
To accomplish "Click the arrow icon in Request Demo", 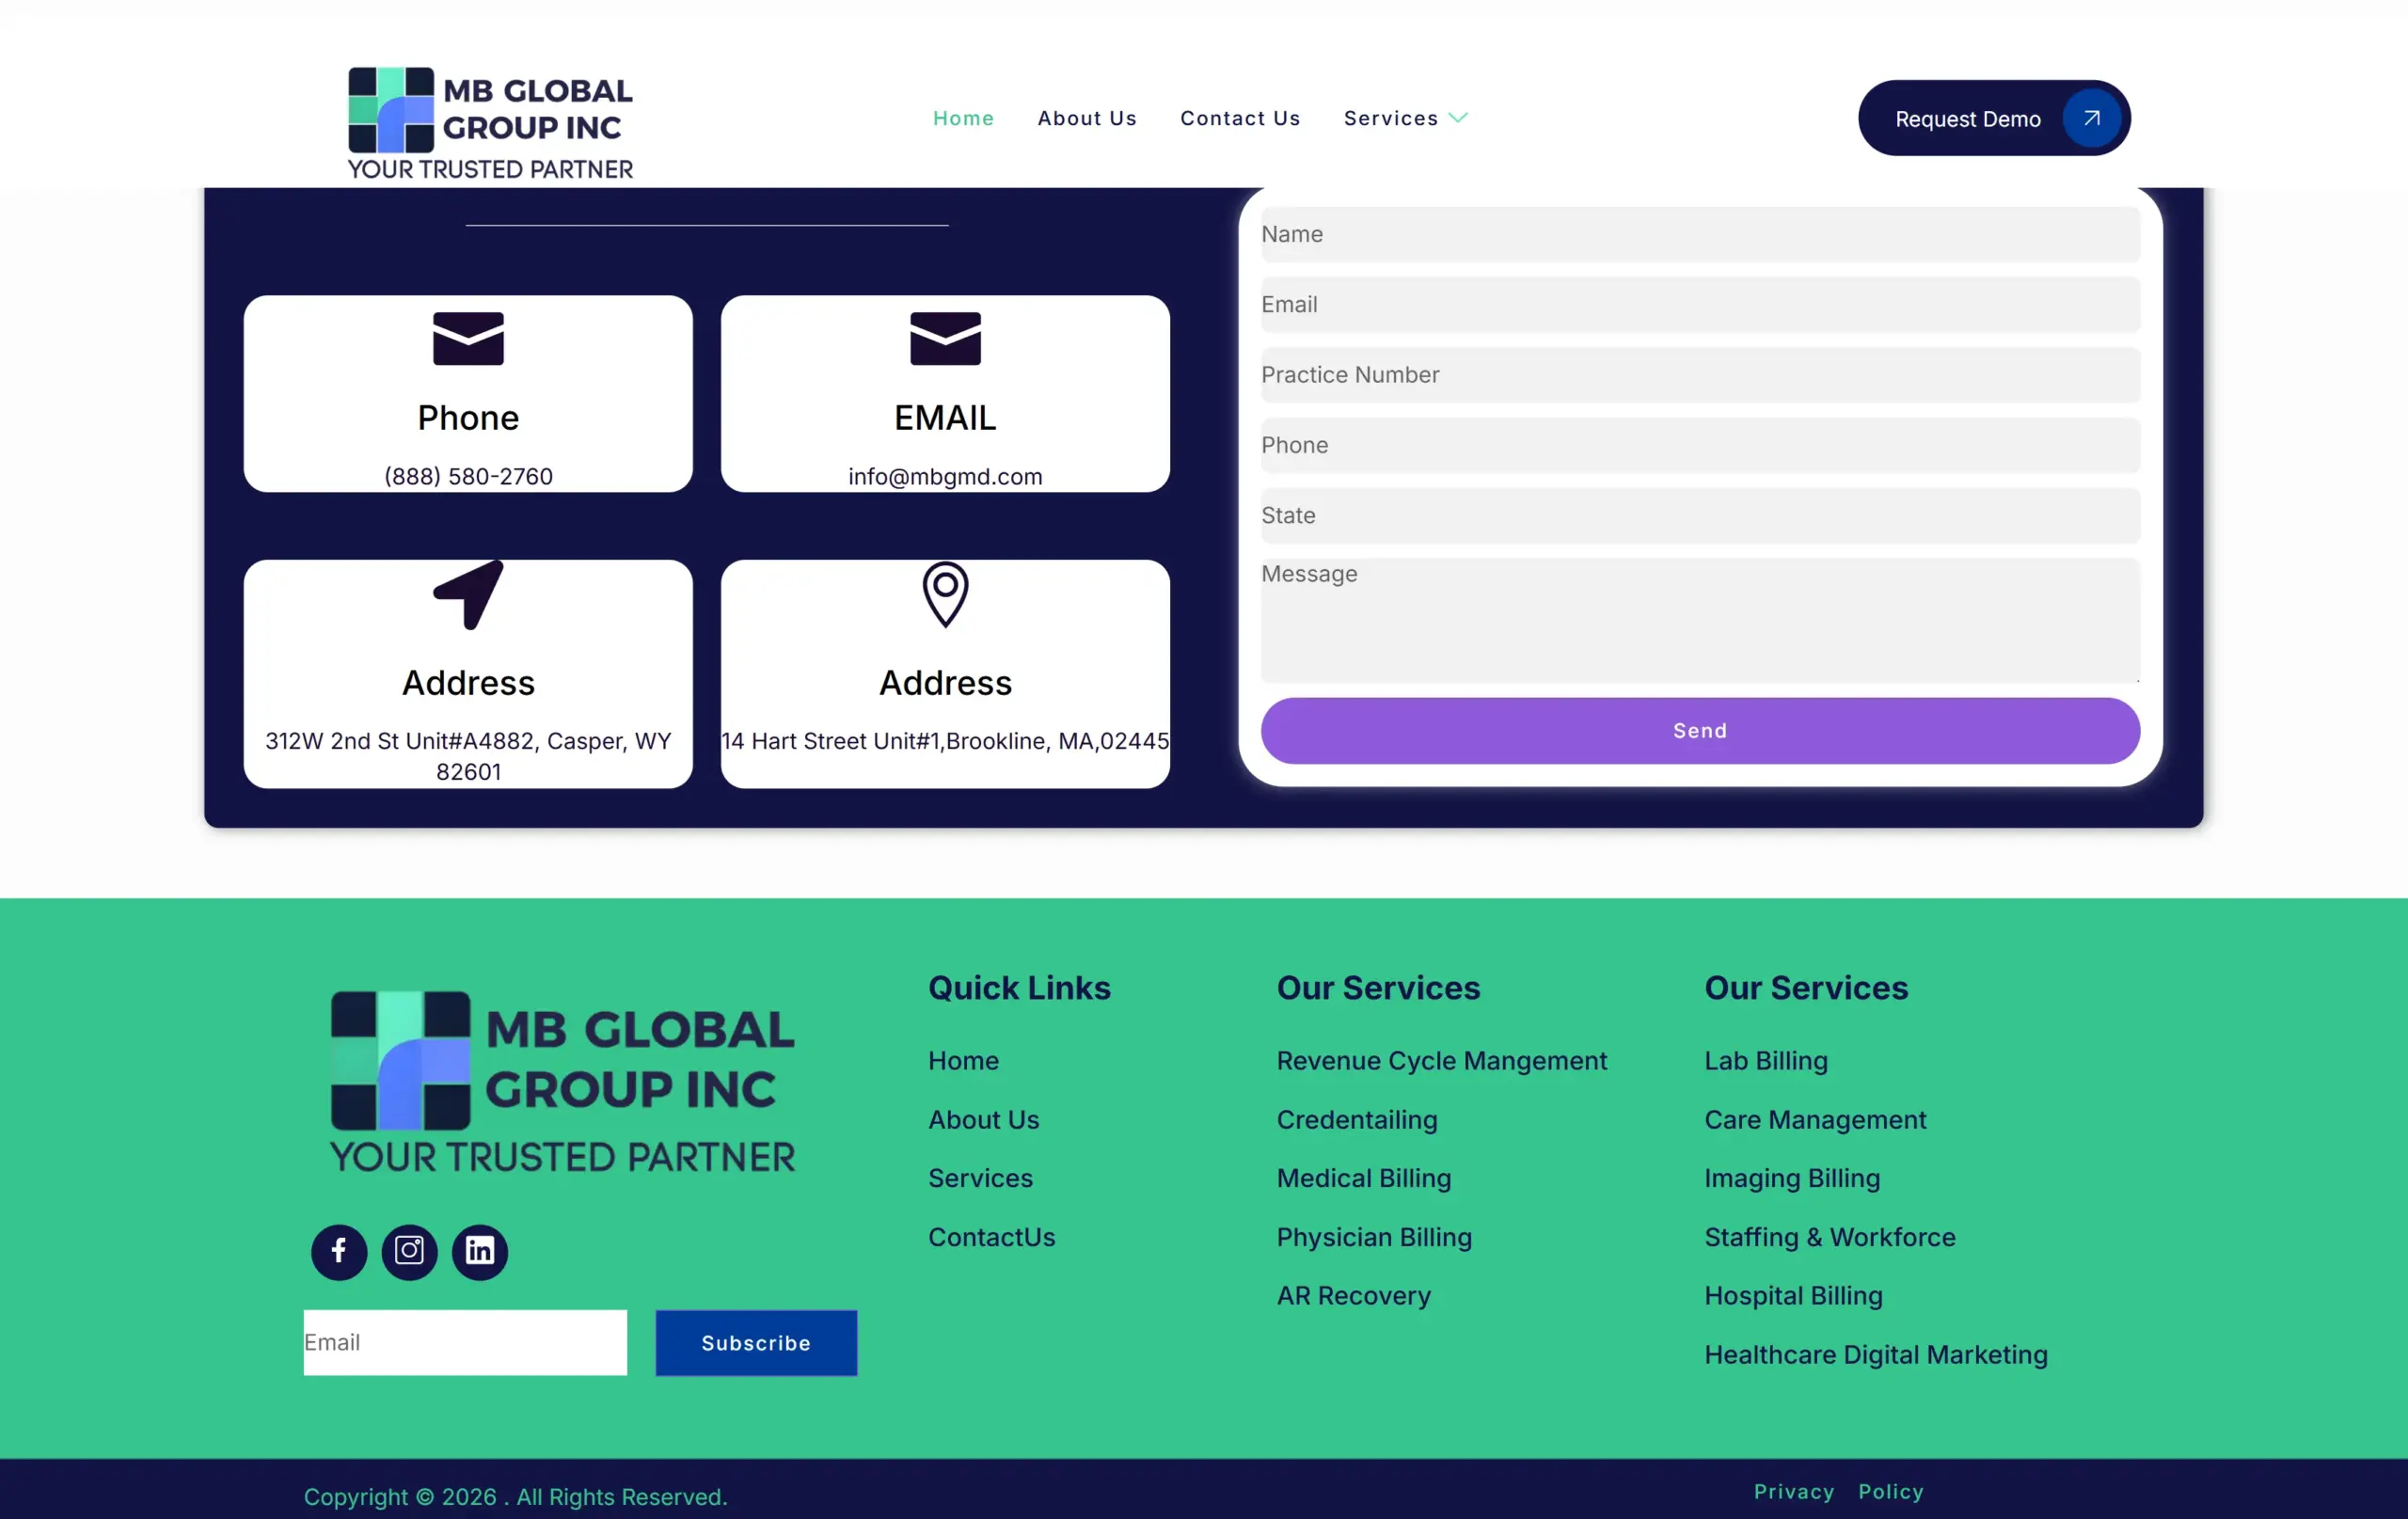I will point(2091,118).
